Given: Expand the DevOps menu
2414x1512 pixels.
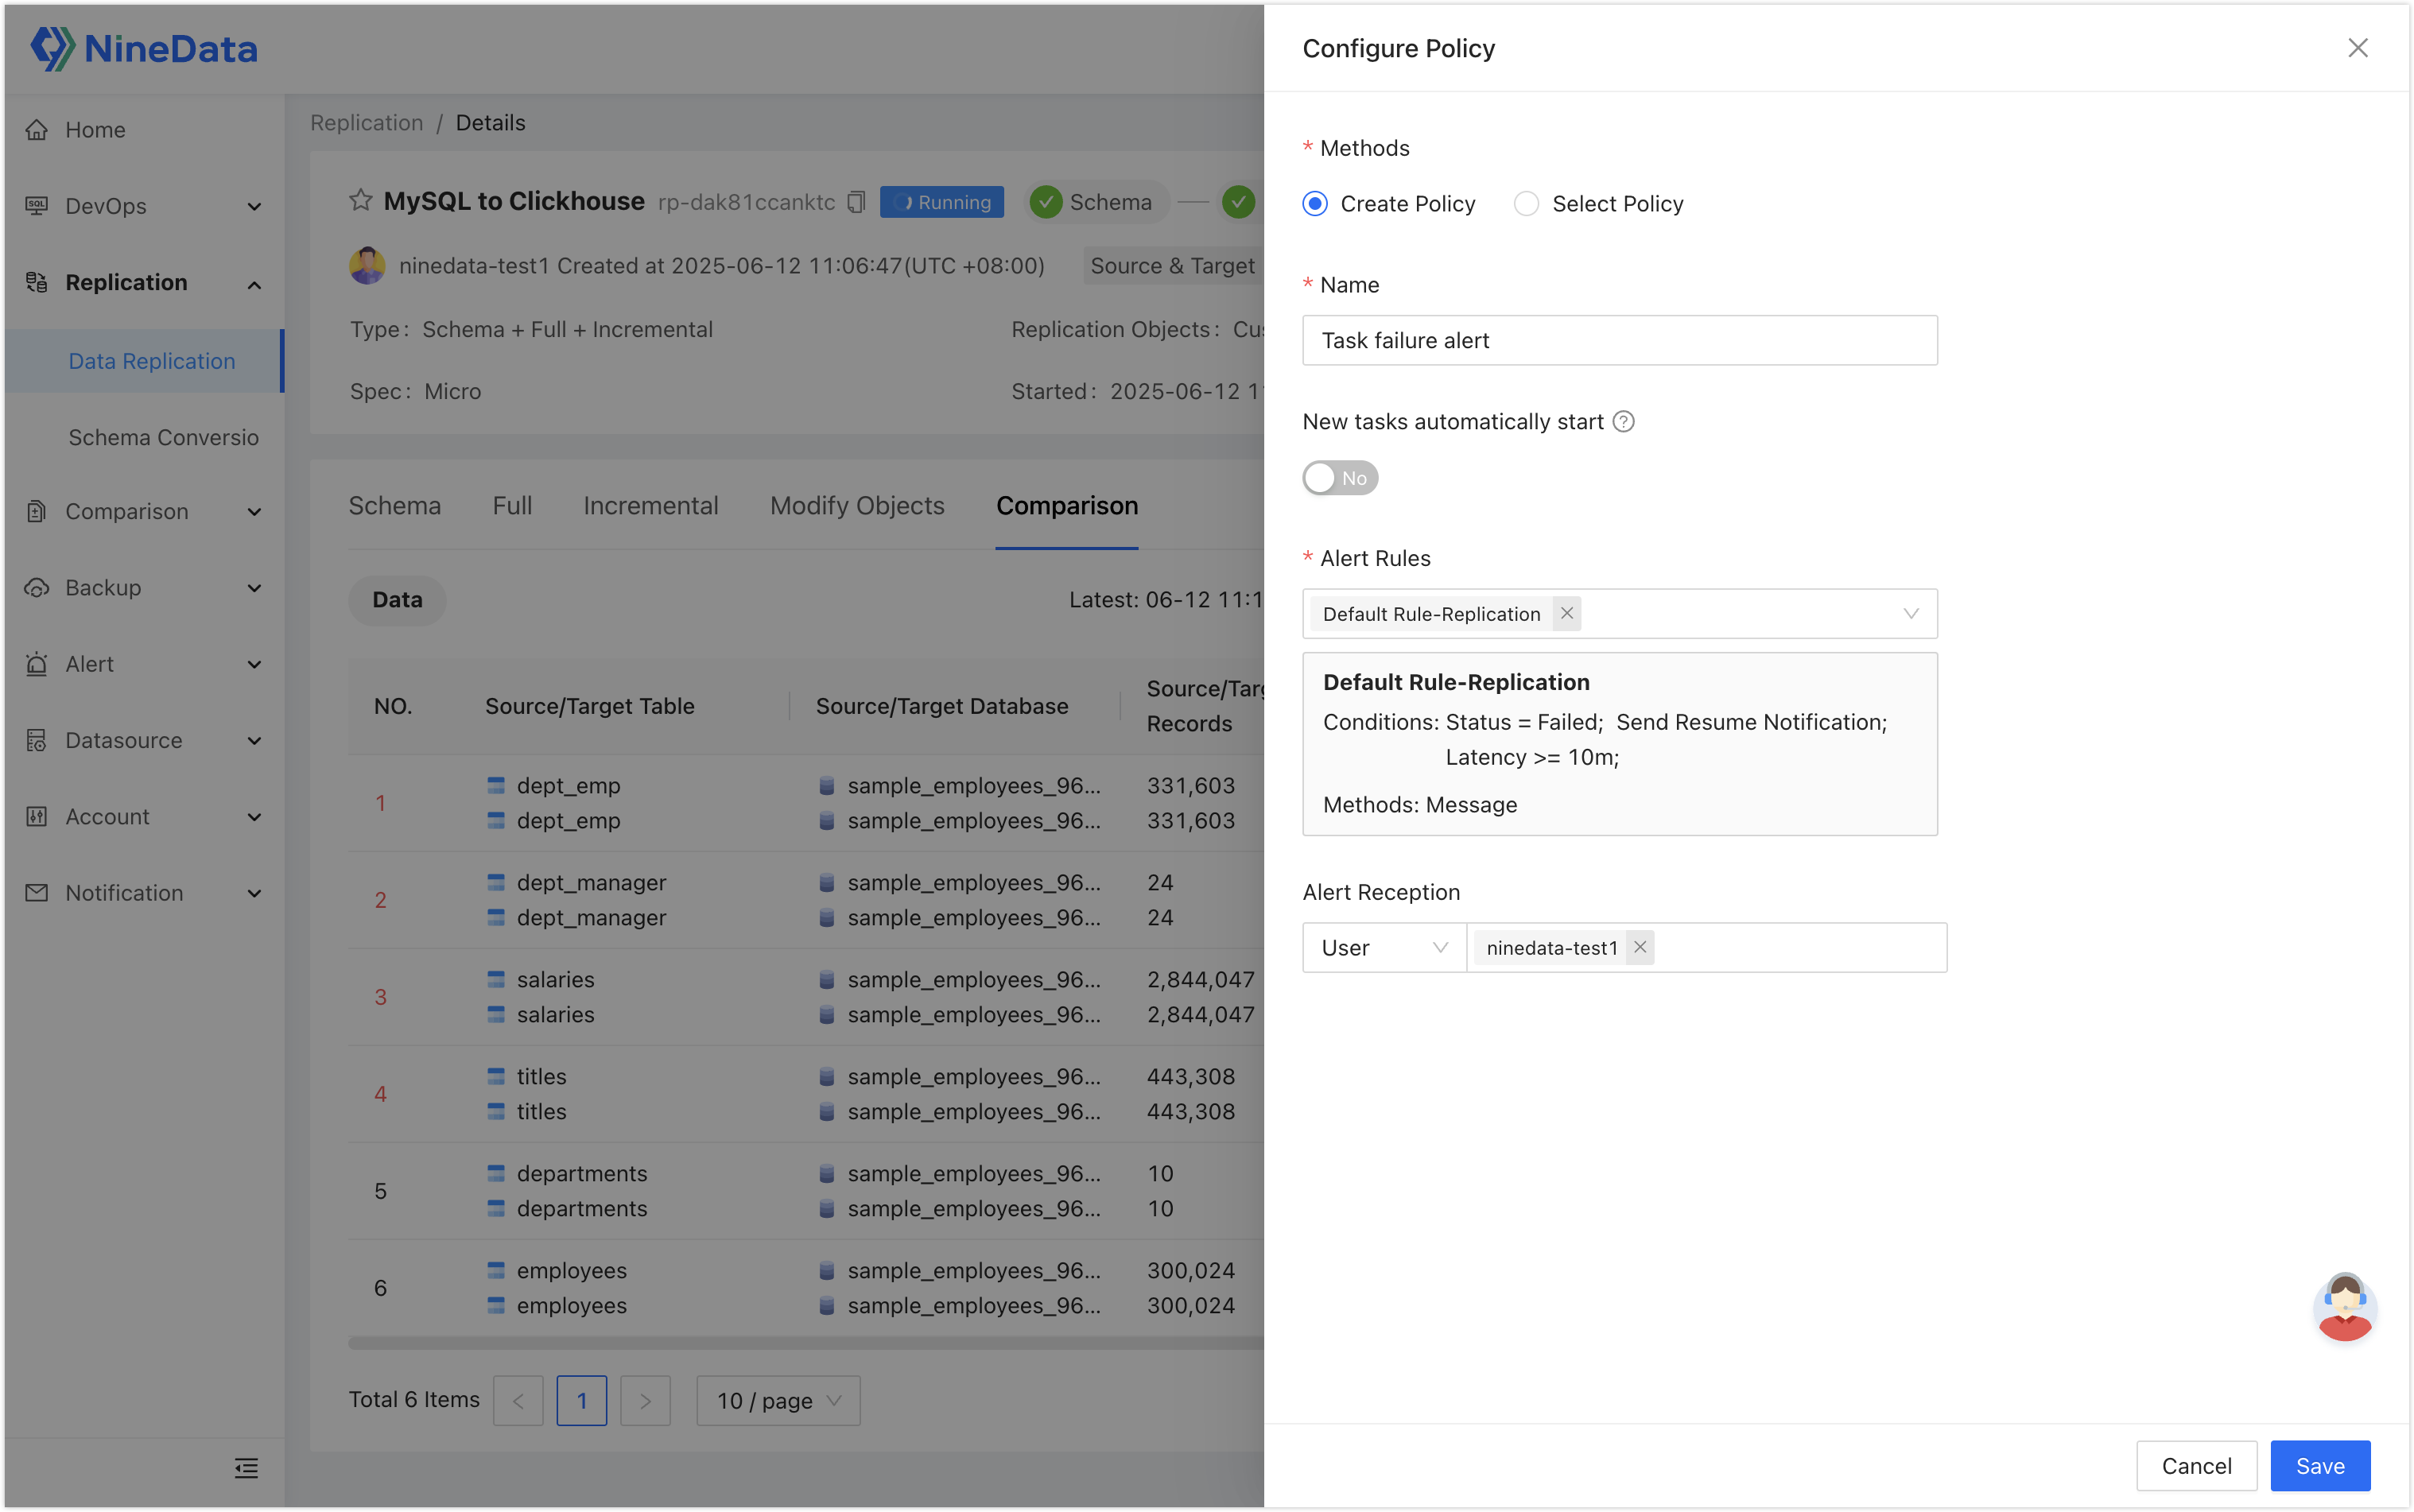Looking at the screenshot, I should pyautogui.click(x=254, y=207).
